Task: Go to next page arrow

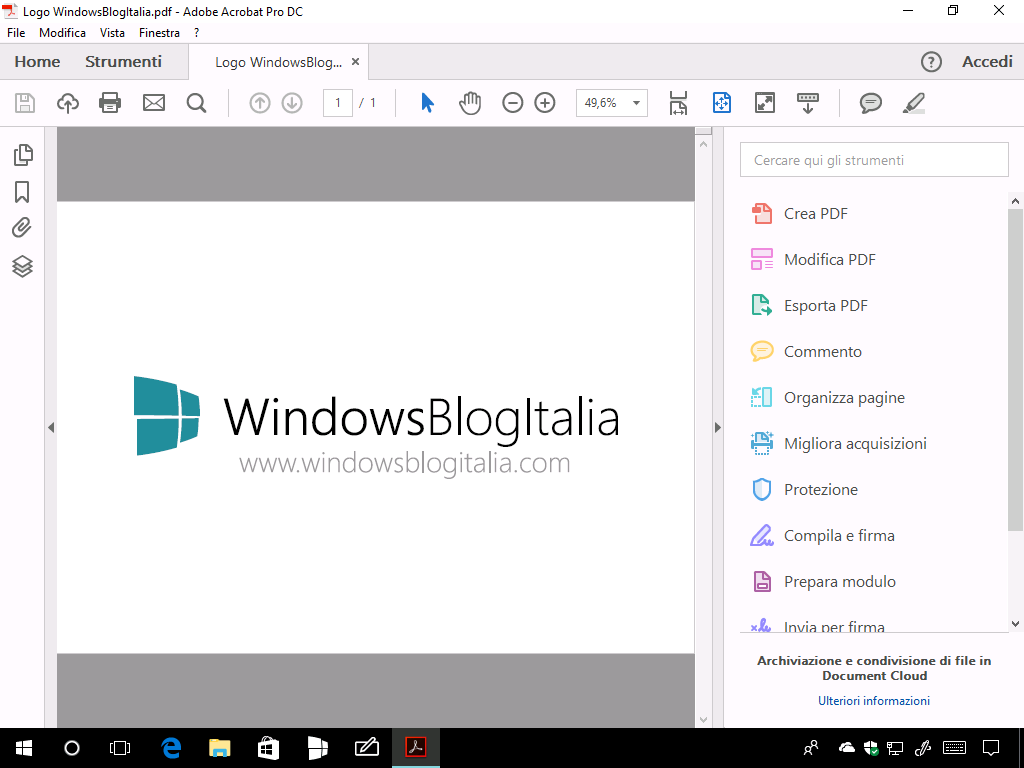Action: coord(292,103)
